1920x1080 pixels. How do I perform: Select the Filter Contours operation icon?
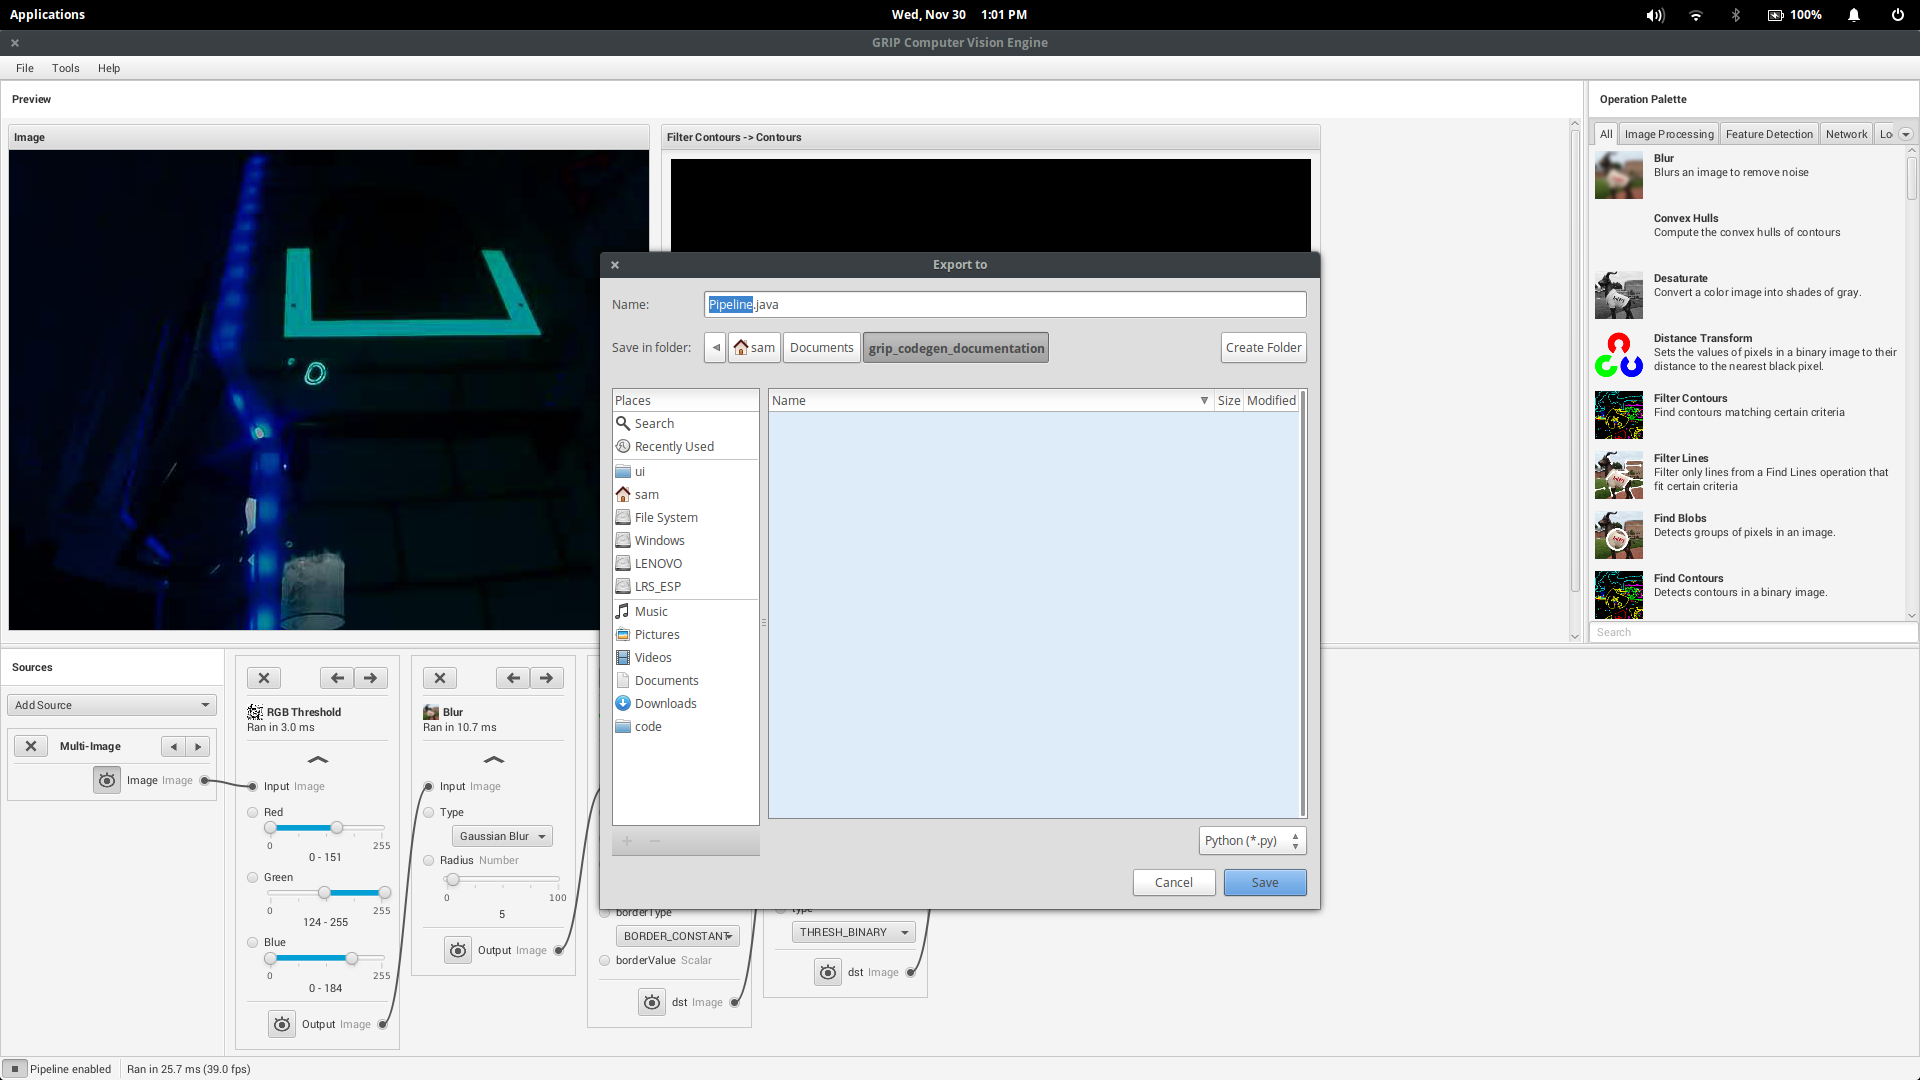pyautogui.click(x=1618, y=415)
